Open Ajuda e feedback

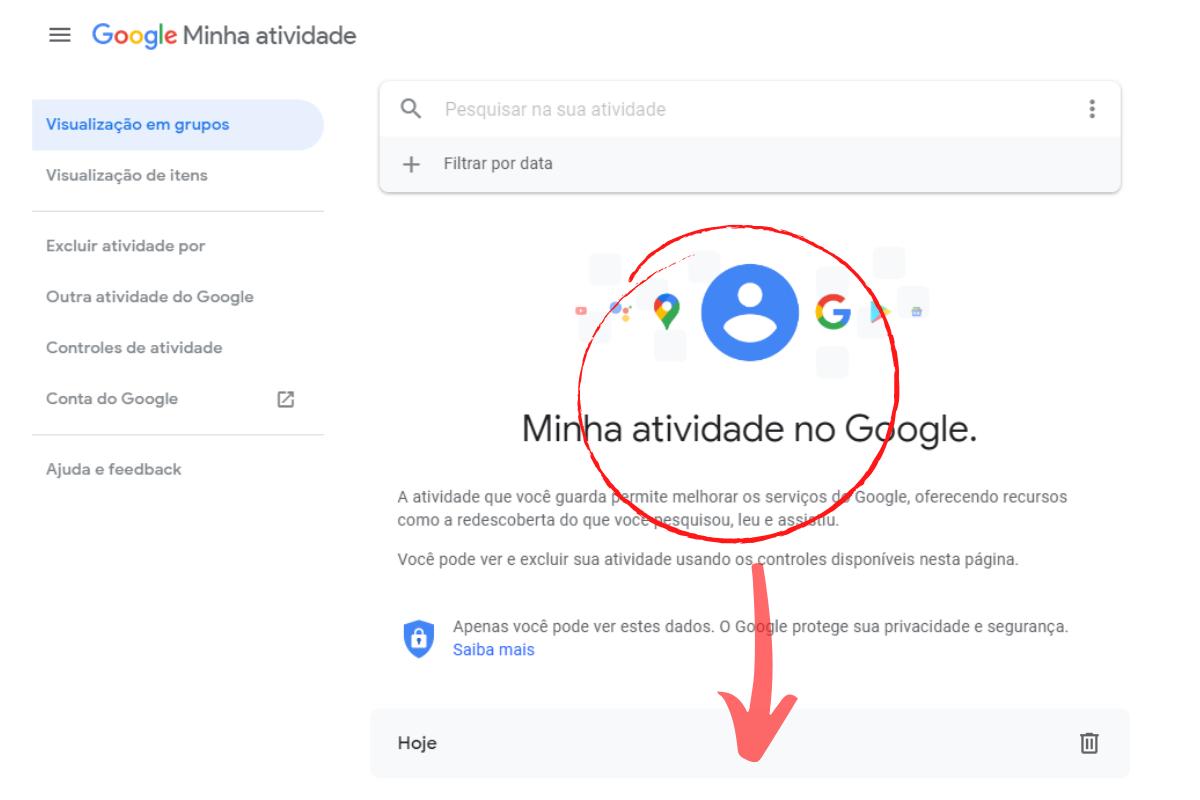[x=114, y=469]
